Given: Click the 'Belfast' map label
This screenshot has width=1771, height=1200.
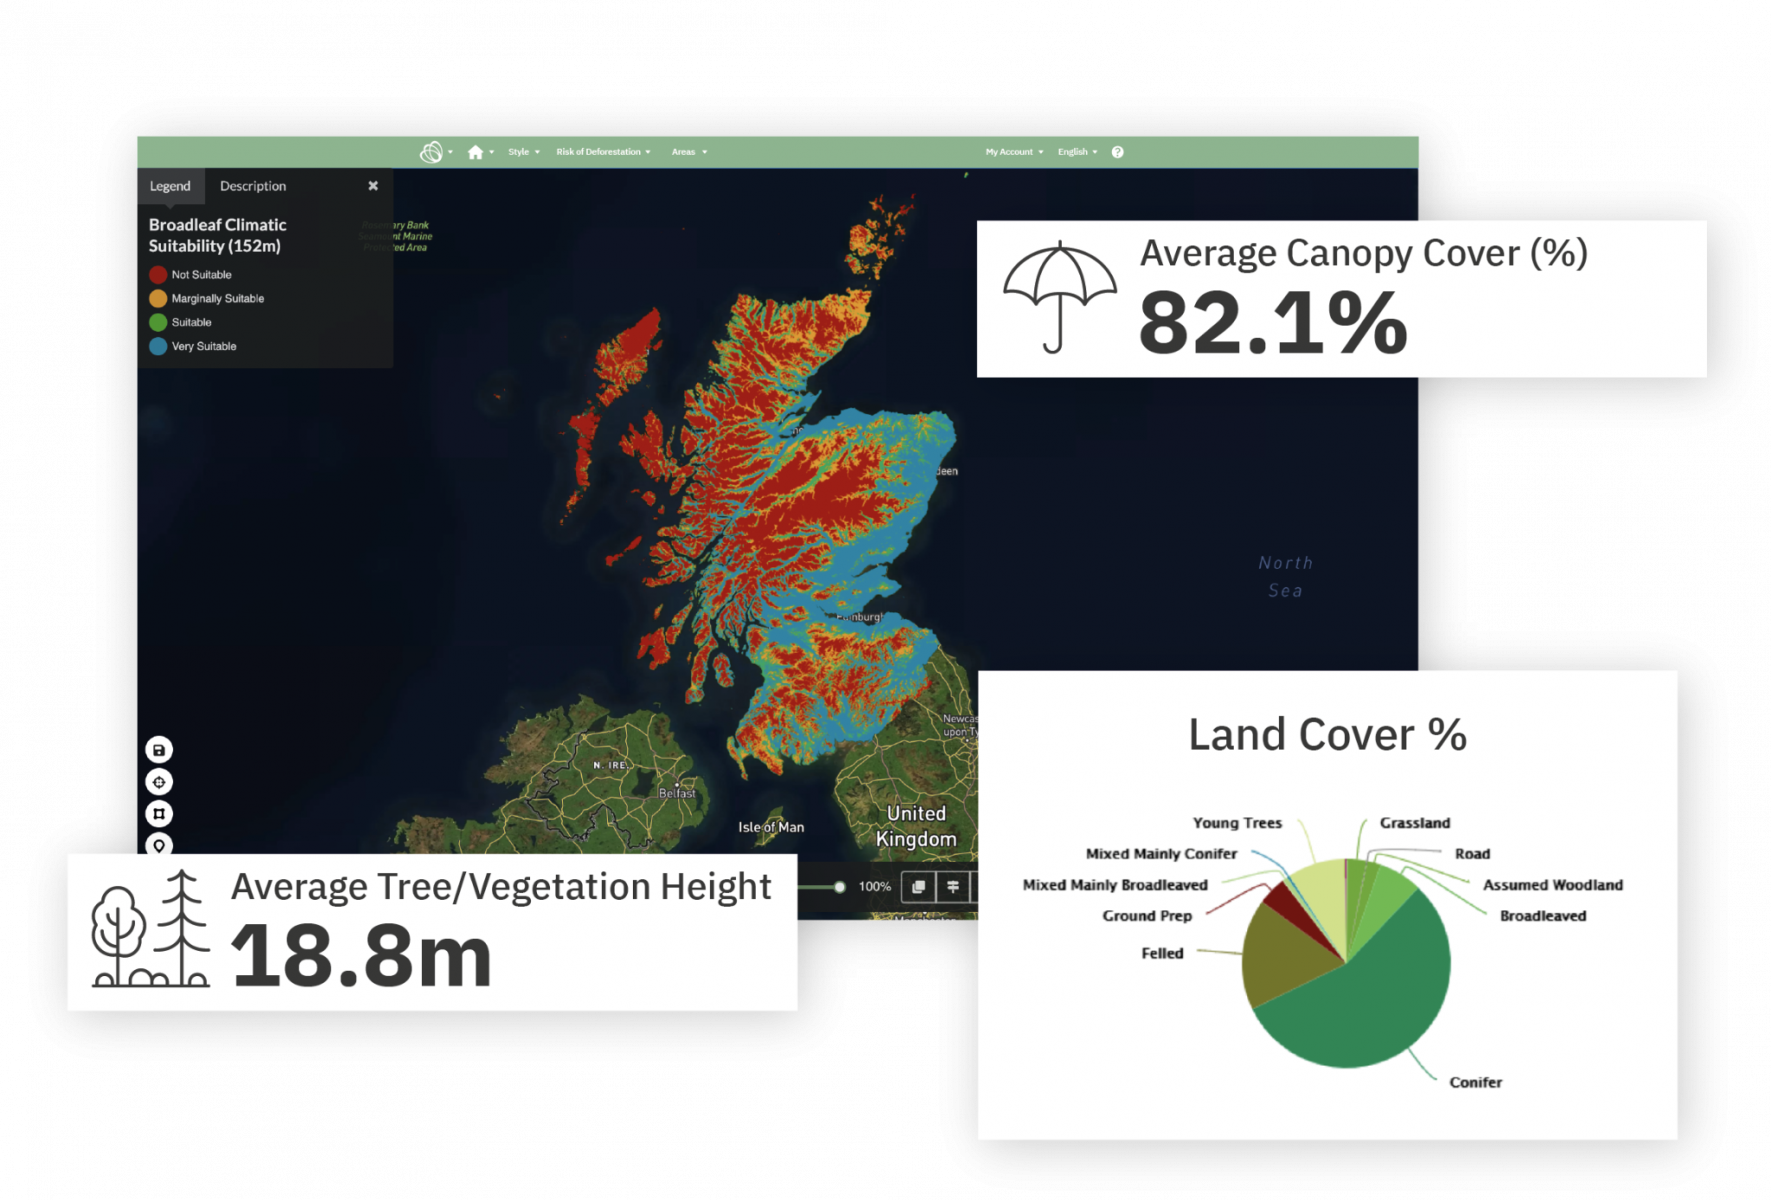Looking at the screenshot, I should 677,793.
